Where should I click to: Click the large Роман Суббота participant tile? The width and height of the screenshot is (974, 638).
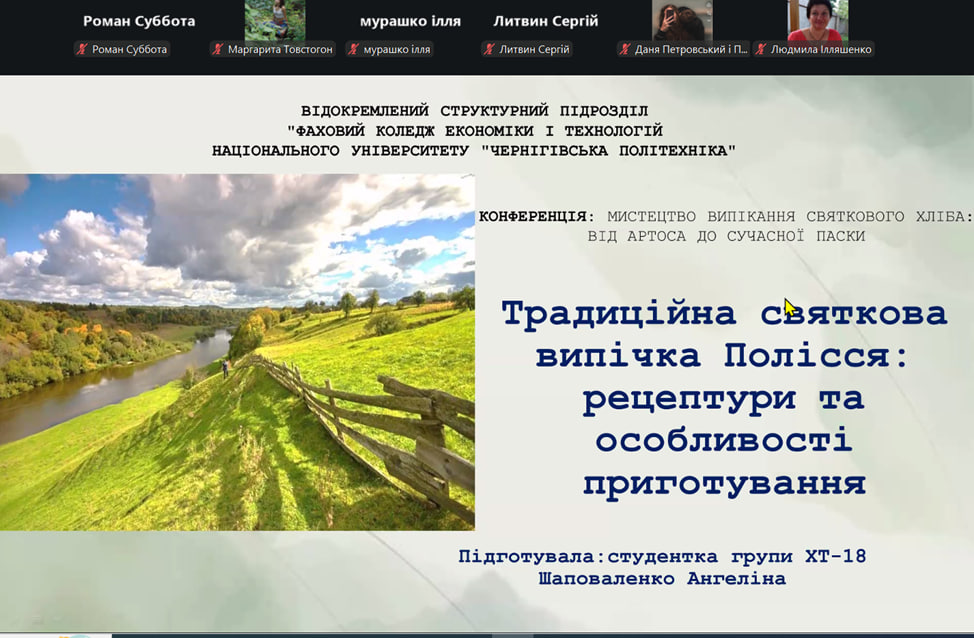point(139,21)
